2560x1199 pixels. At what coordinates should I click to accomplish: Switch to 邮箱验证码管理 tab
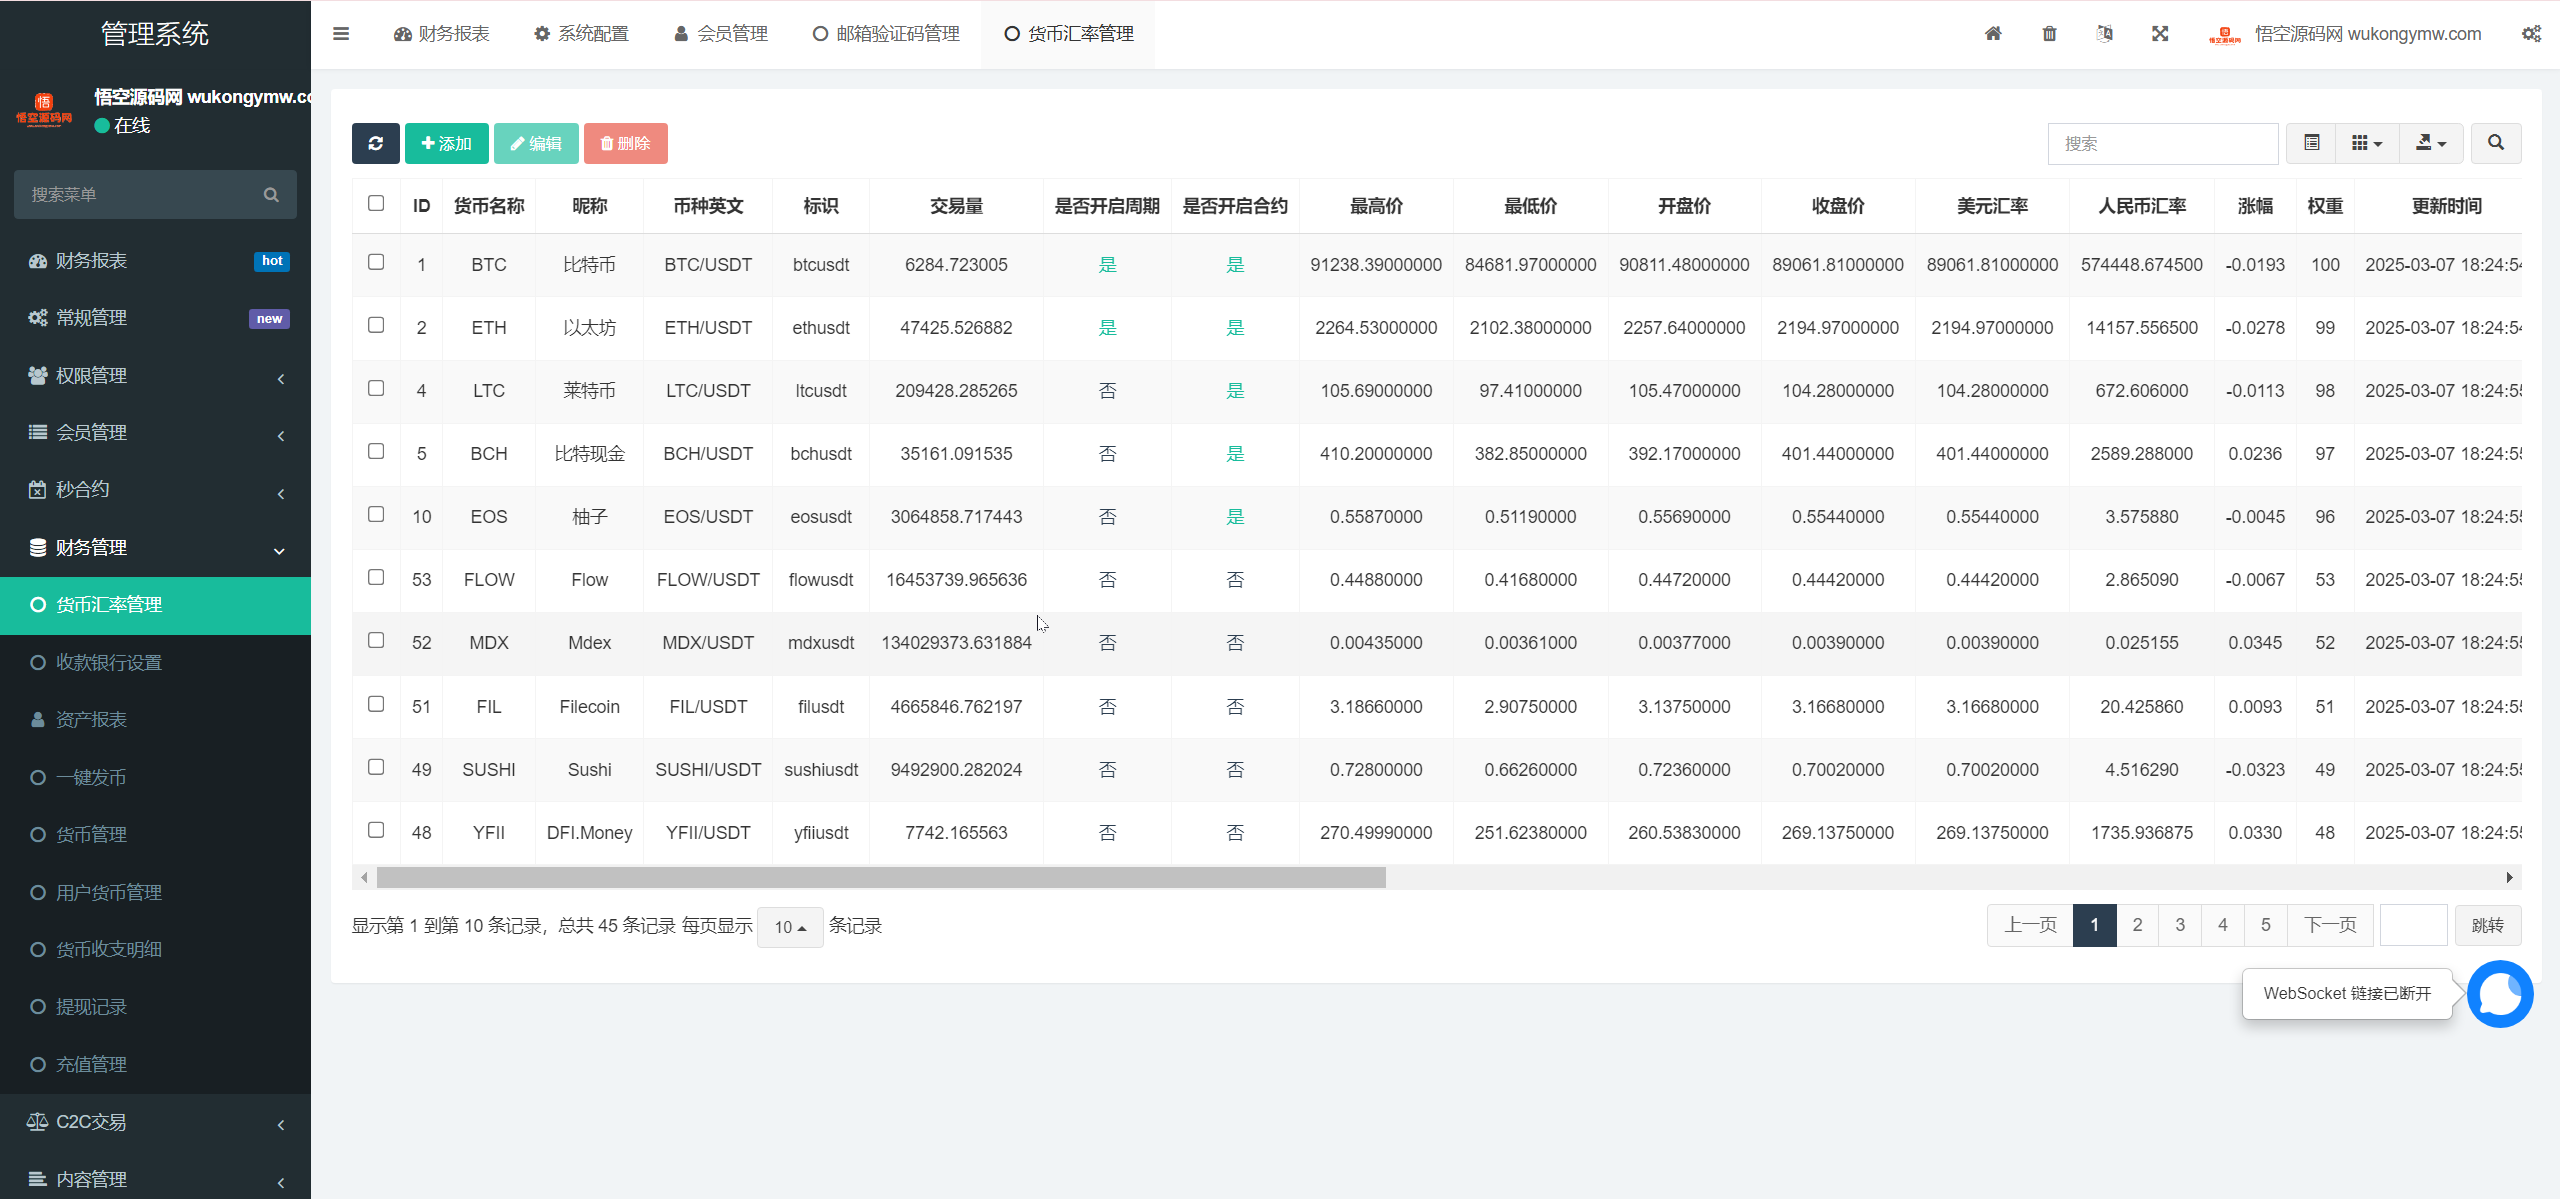click(x=886, y=34)
